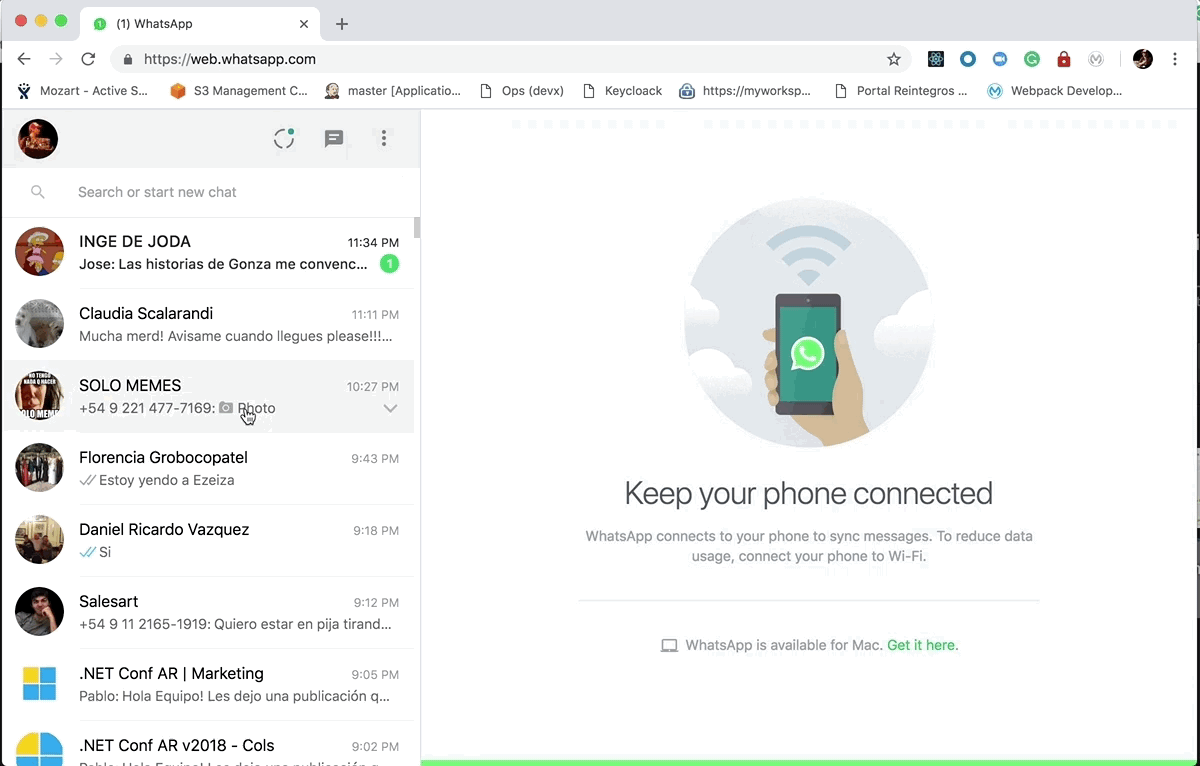Open Portal Reintegros bookmark

[x=900, y=90]
